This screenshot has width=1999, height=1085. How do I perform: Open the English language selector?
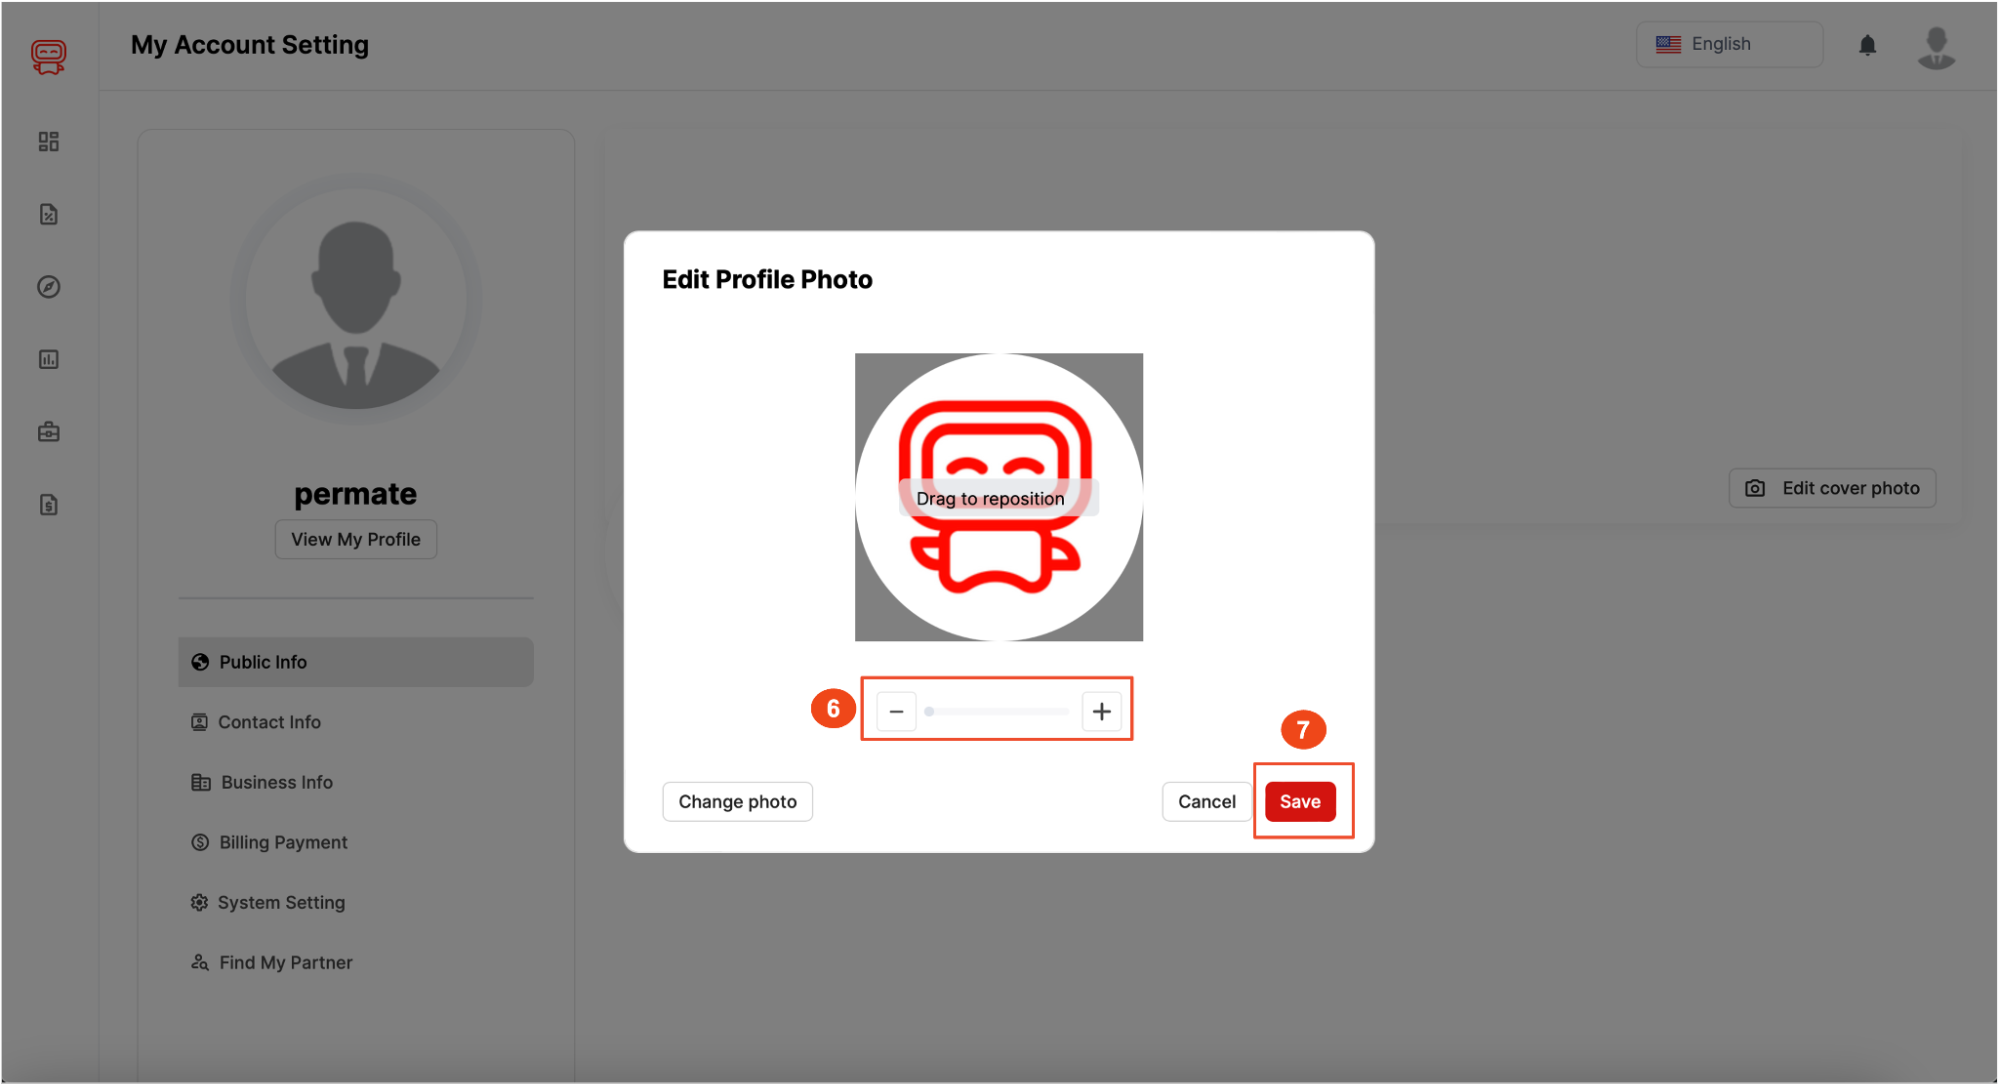[1729, 44]
